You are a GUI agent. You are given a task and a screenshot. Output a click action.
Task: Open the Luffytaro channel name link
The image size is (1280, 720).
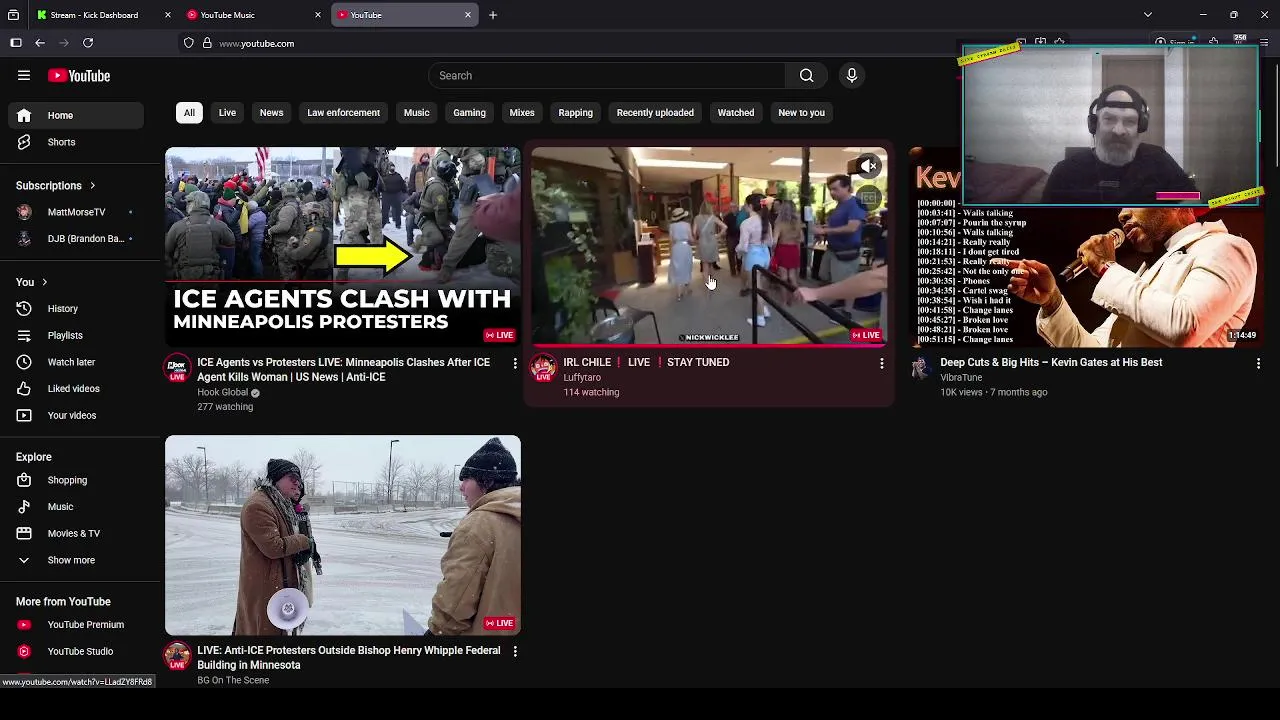[582, 378]
